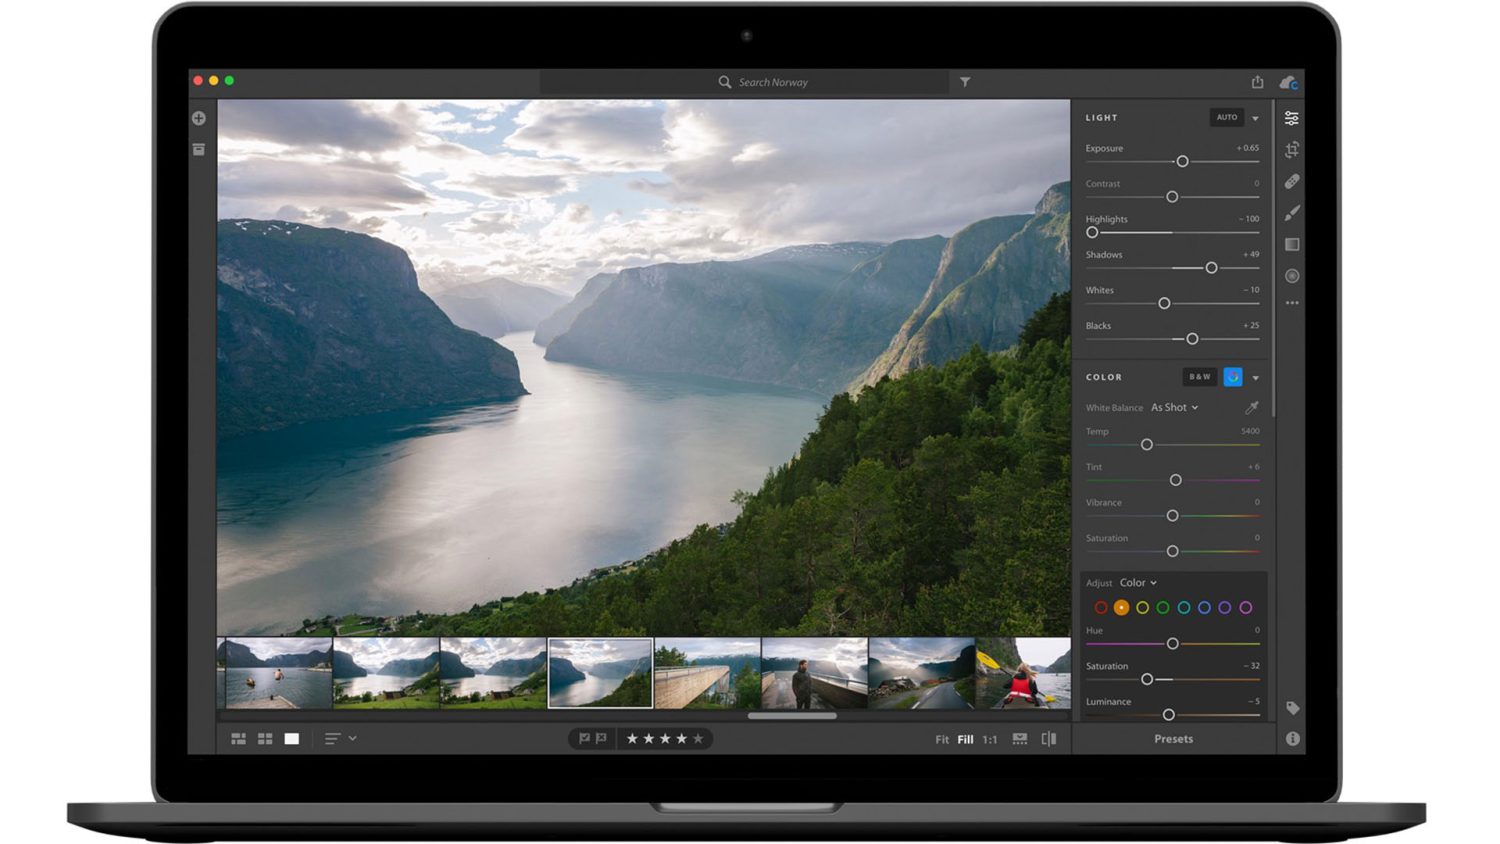This screenshot has height=844, width=1500.
Task: Open the White Balance As Shot dropdown
Action: pyautogui.click(x=1174, y=408)
